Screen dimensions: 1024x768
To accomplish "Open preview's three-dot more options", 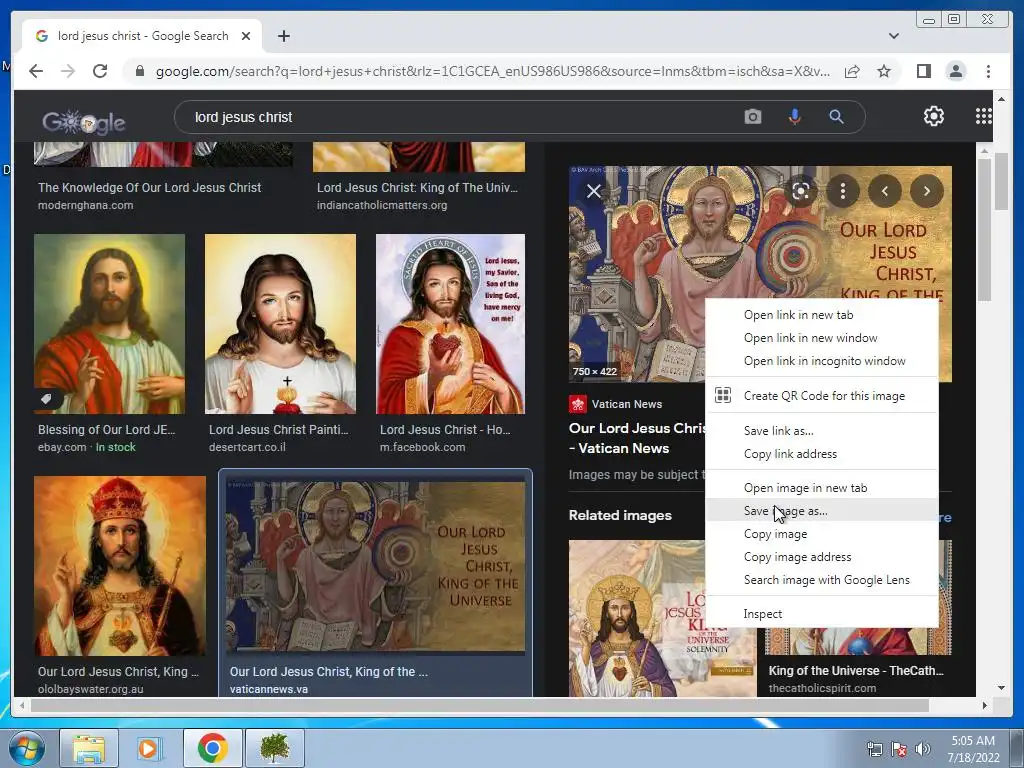I will click(x=842, y=191).
